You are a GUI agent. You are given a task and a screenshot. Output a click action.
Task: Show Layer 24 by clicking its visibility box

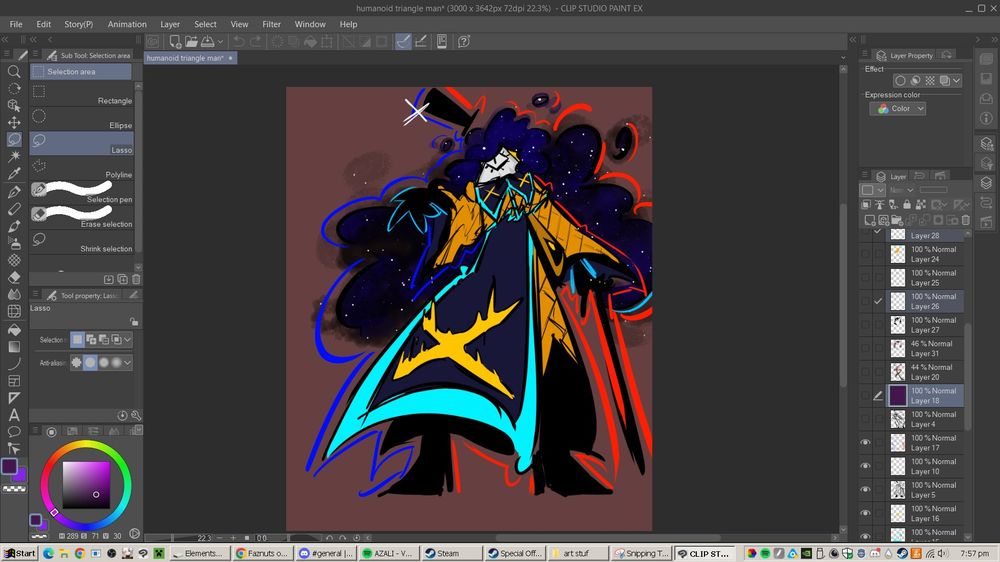point(865,254)
